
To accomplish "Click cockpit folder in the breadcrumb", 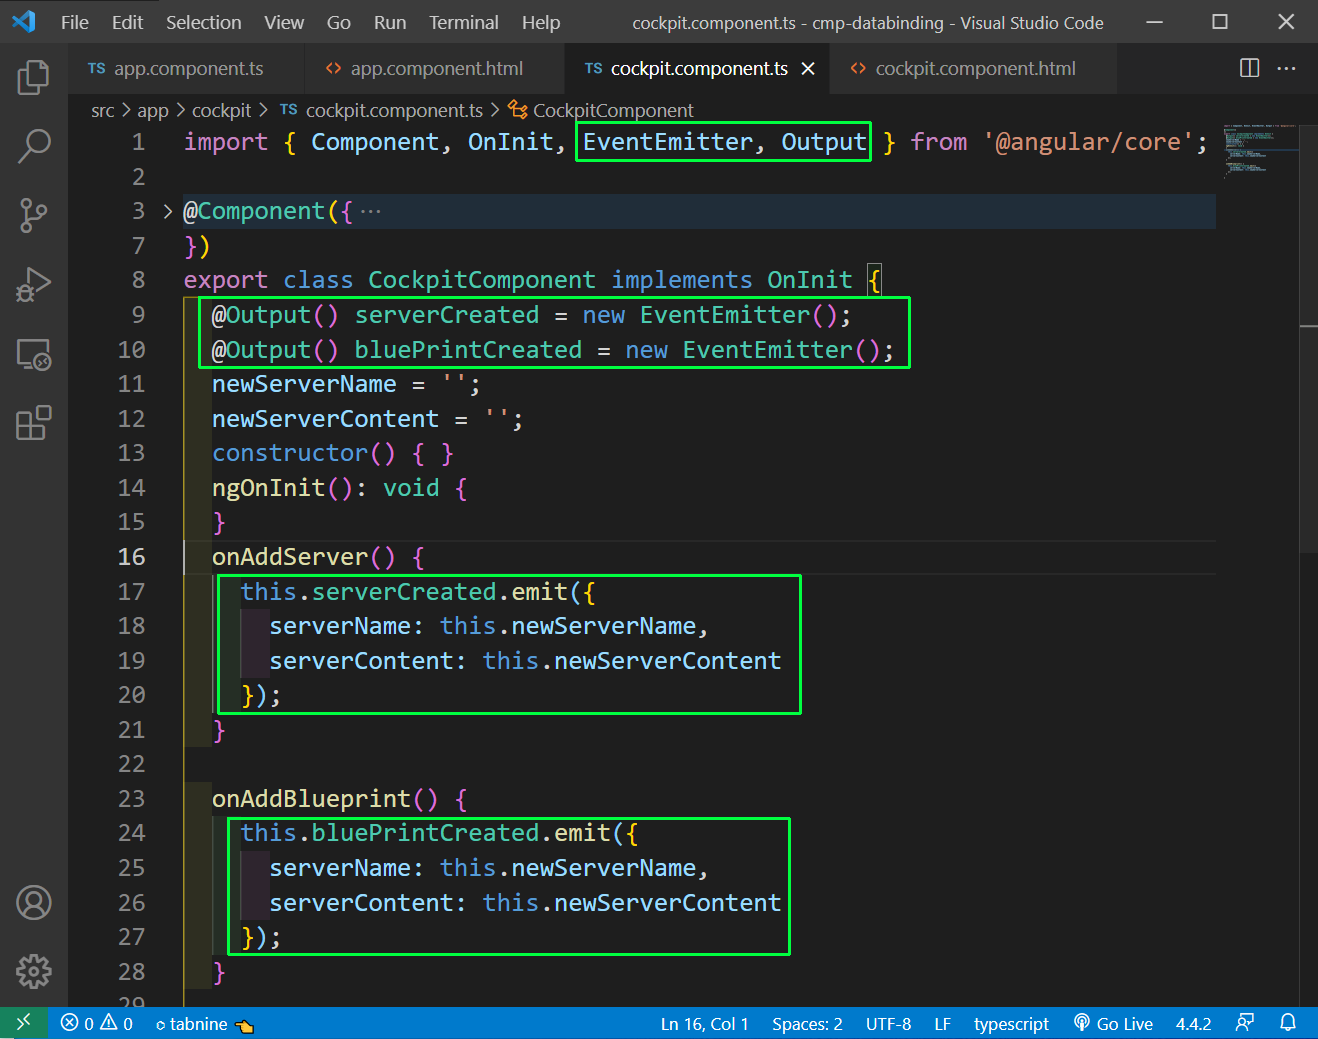I will coord(222,110).
